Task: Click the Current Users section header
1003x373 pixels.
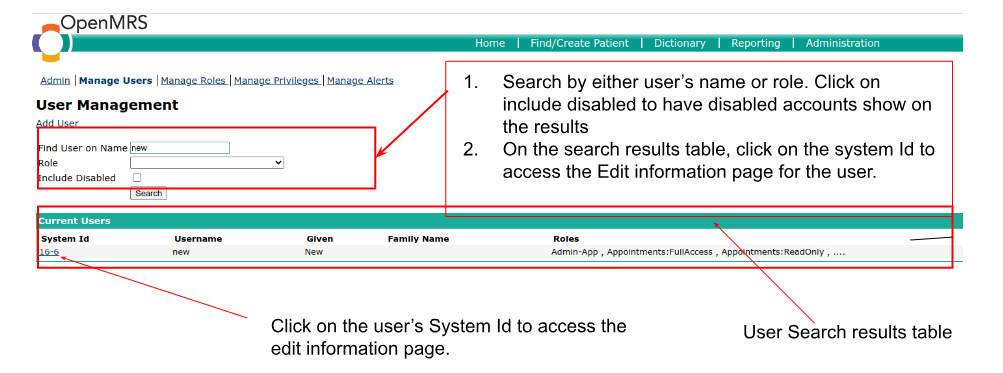Action: 74,221
